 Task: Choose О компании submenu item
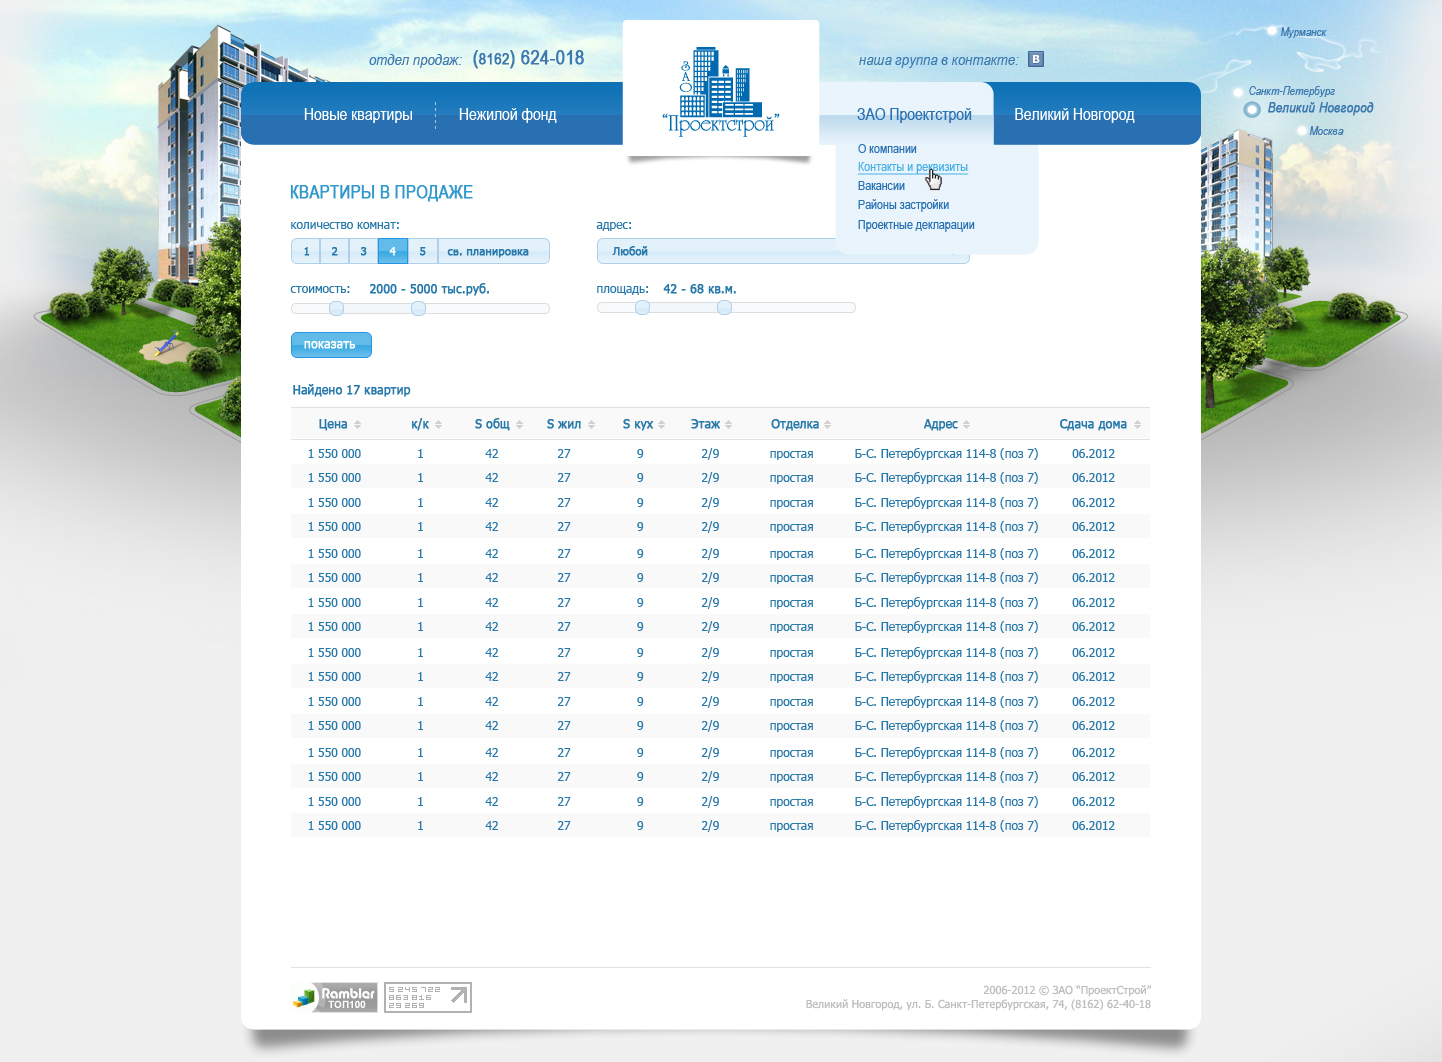[887, 149]
